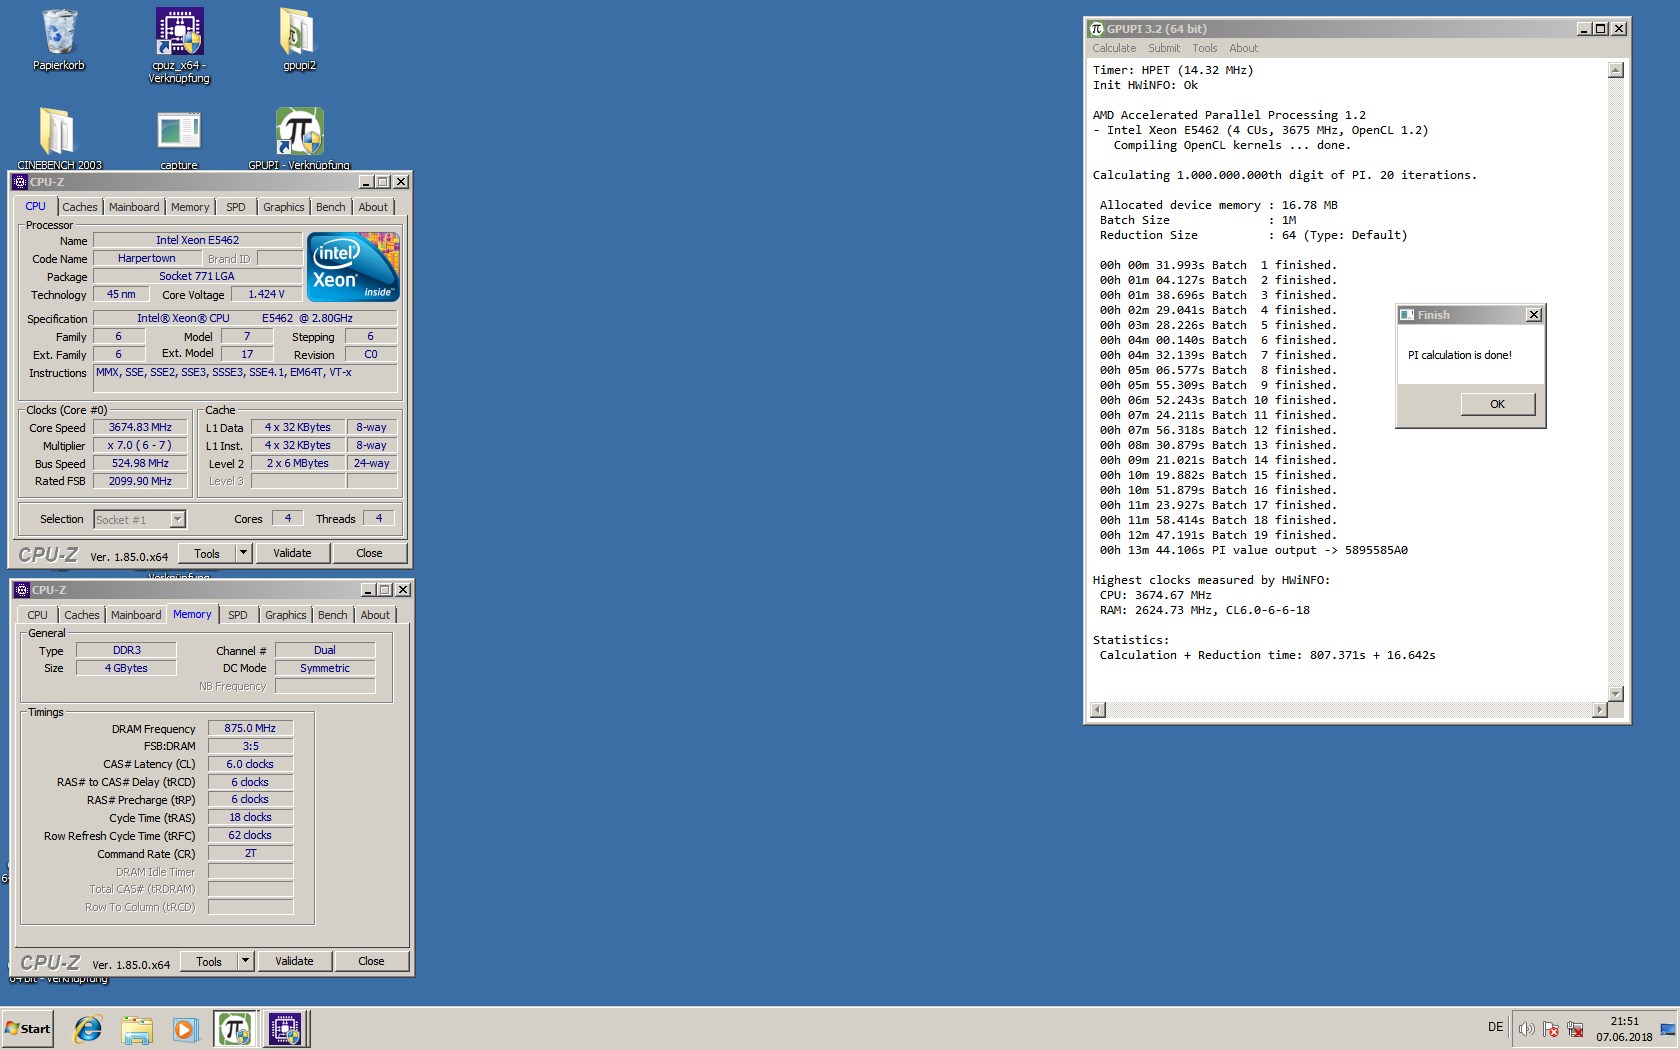Switch to Graphics tab in lower CPU-Z
This screenshot has height=1050, width=1680.
(x=286, y=615)
